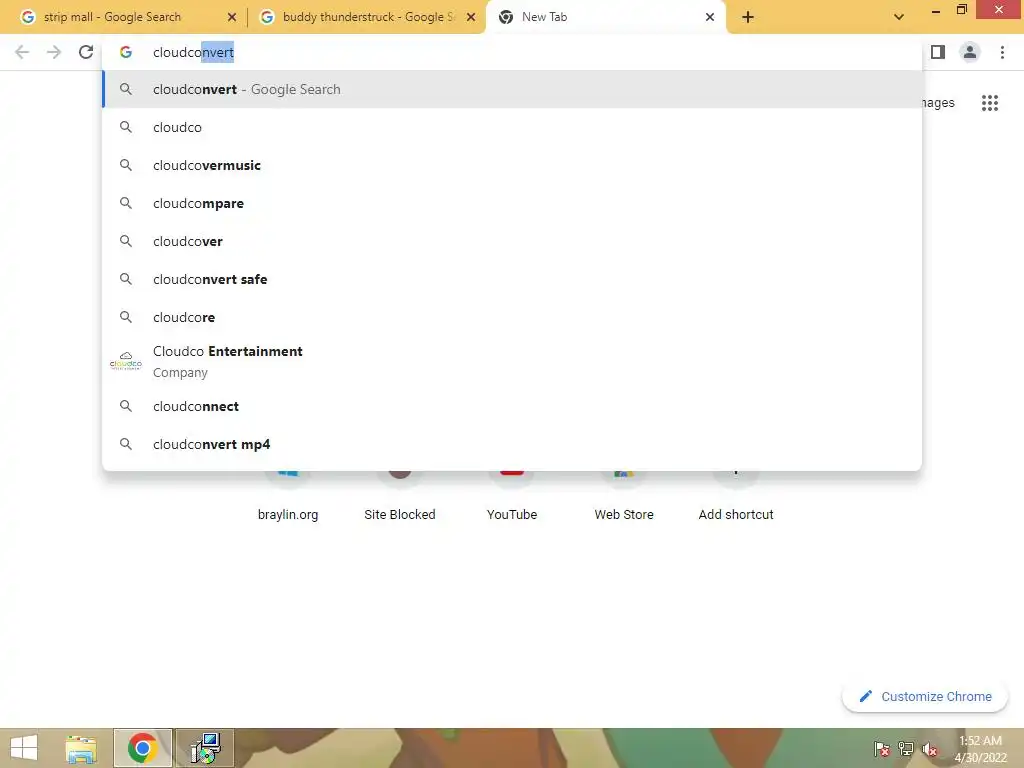
Task: Choose the cloudconvert - Google Search suggestion
Action: click(x=512, y=89)
